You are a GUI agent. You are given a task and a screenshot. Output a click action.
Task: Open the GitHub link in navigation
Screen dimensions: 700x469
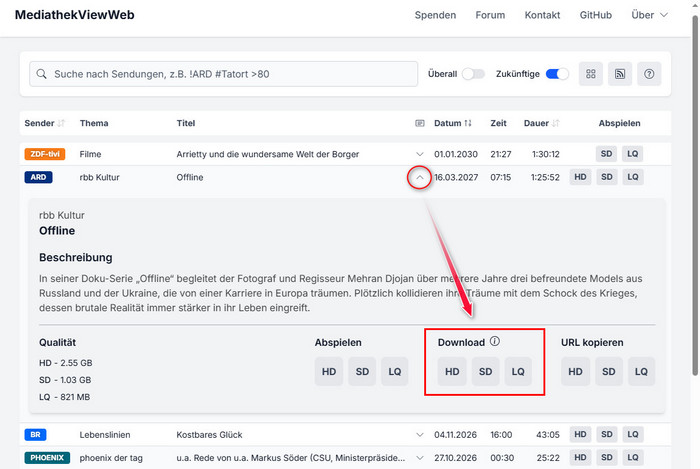(596, 15)
